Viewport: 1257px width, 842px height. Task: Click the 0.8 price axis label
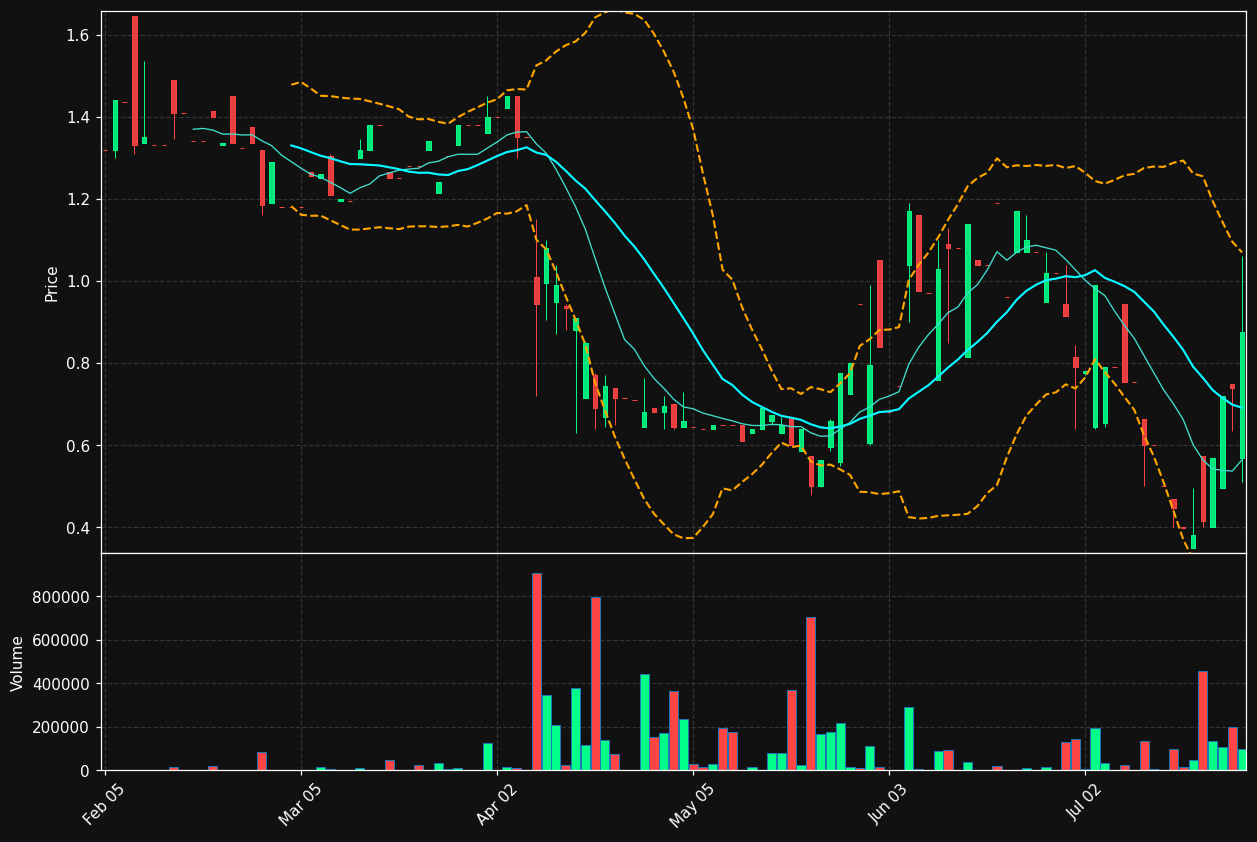77,364
